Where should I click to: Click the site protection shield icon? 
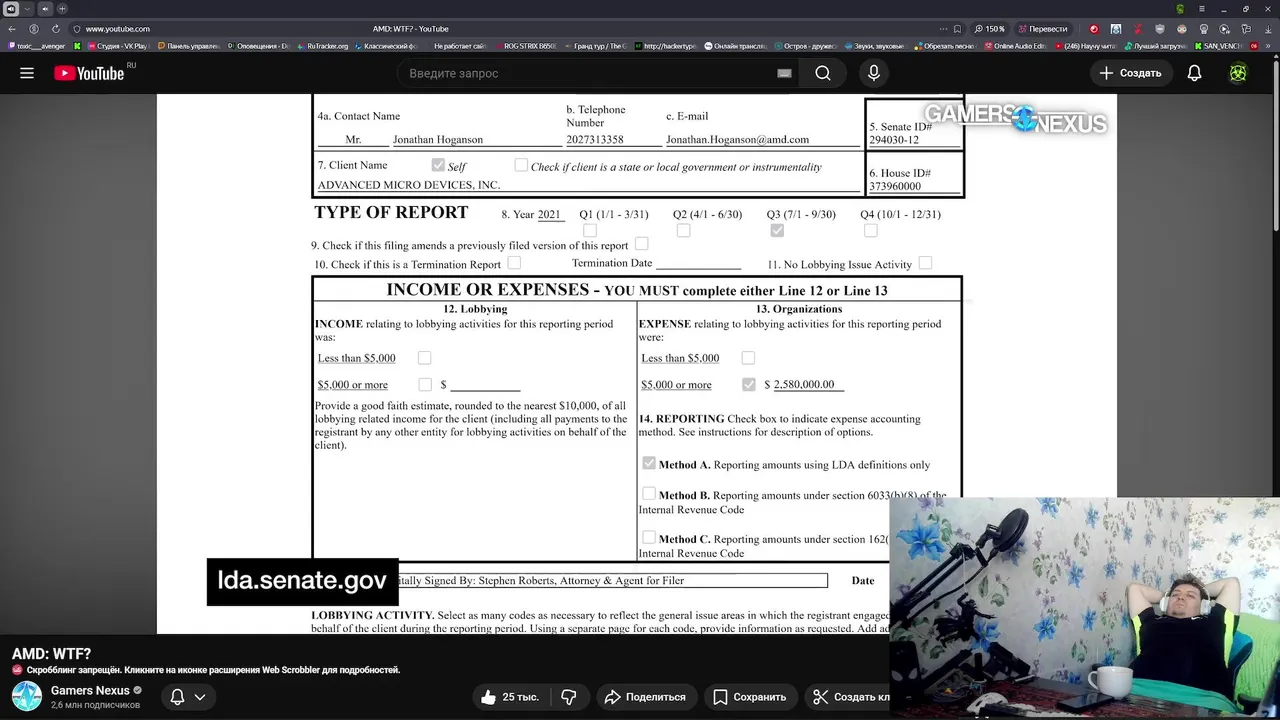pyautogui.click(x=76, y=29)
